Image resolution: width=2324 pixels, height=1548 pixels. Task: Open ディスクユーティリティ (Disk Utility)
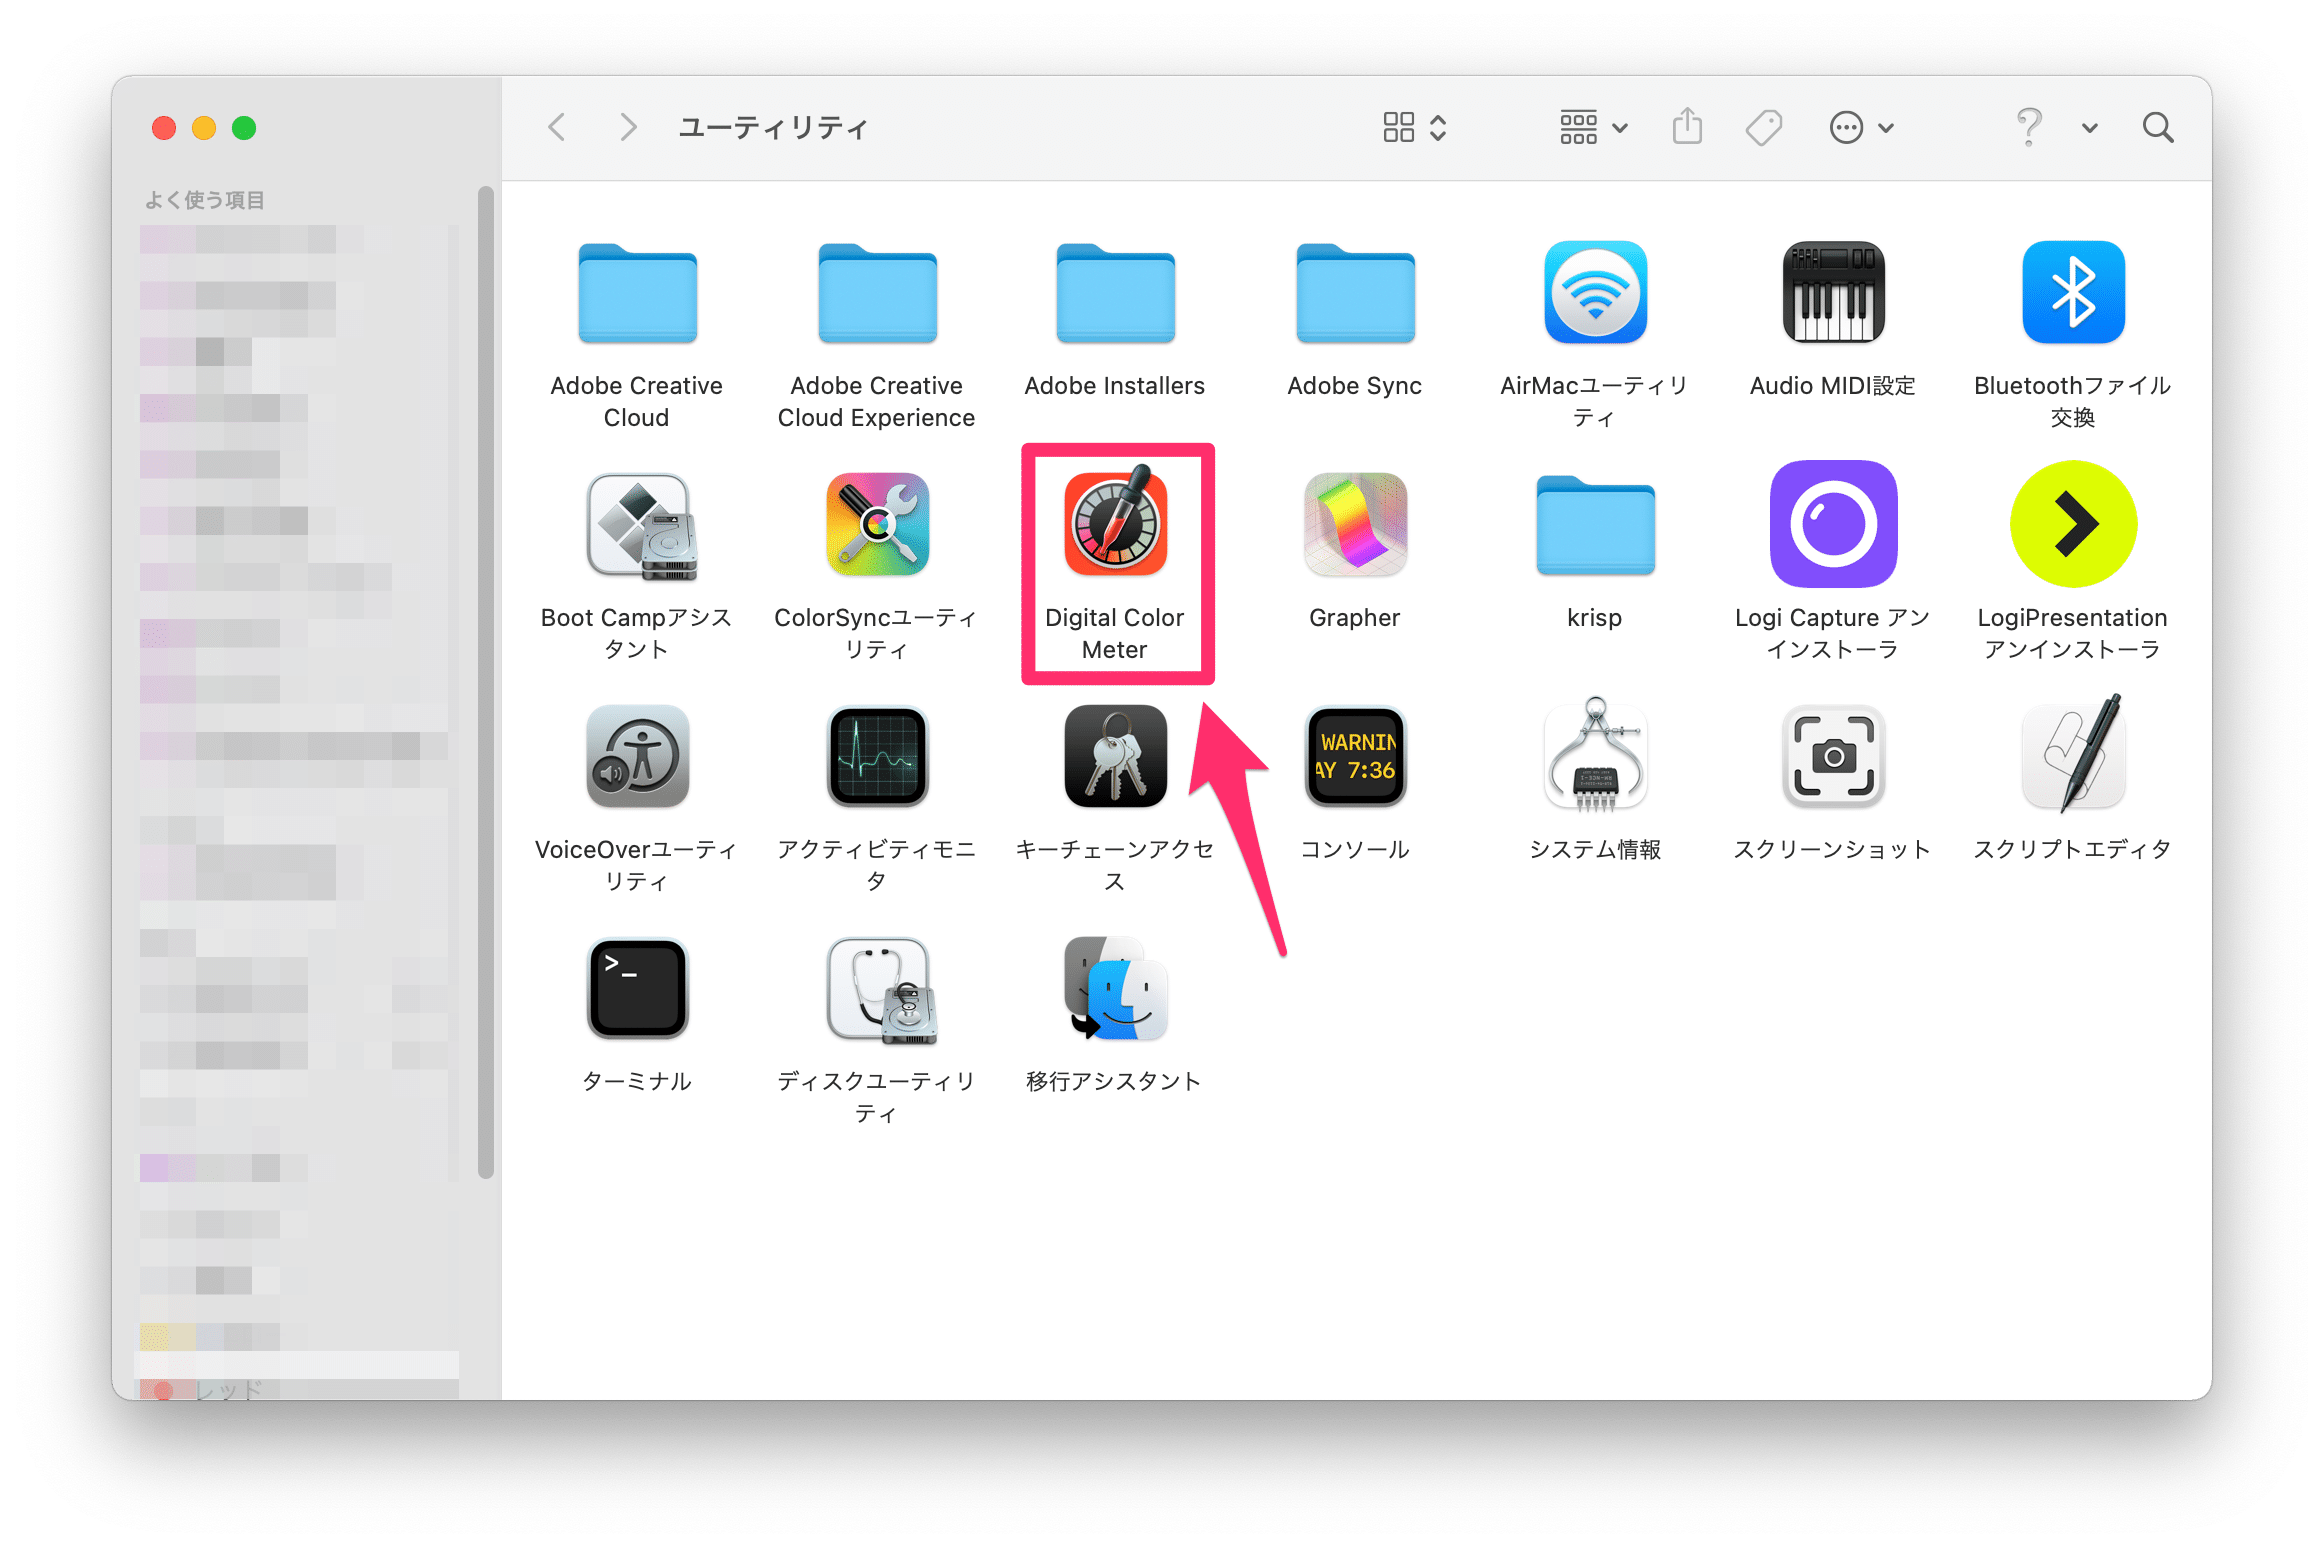877,988
